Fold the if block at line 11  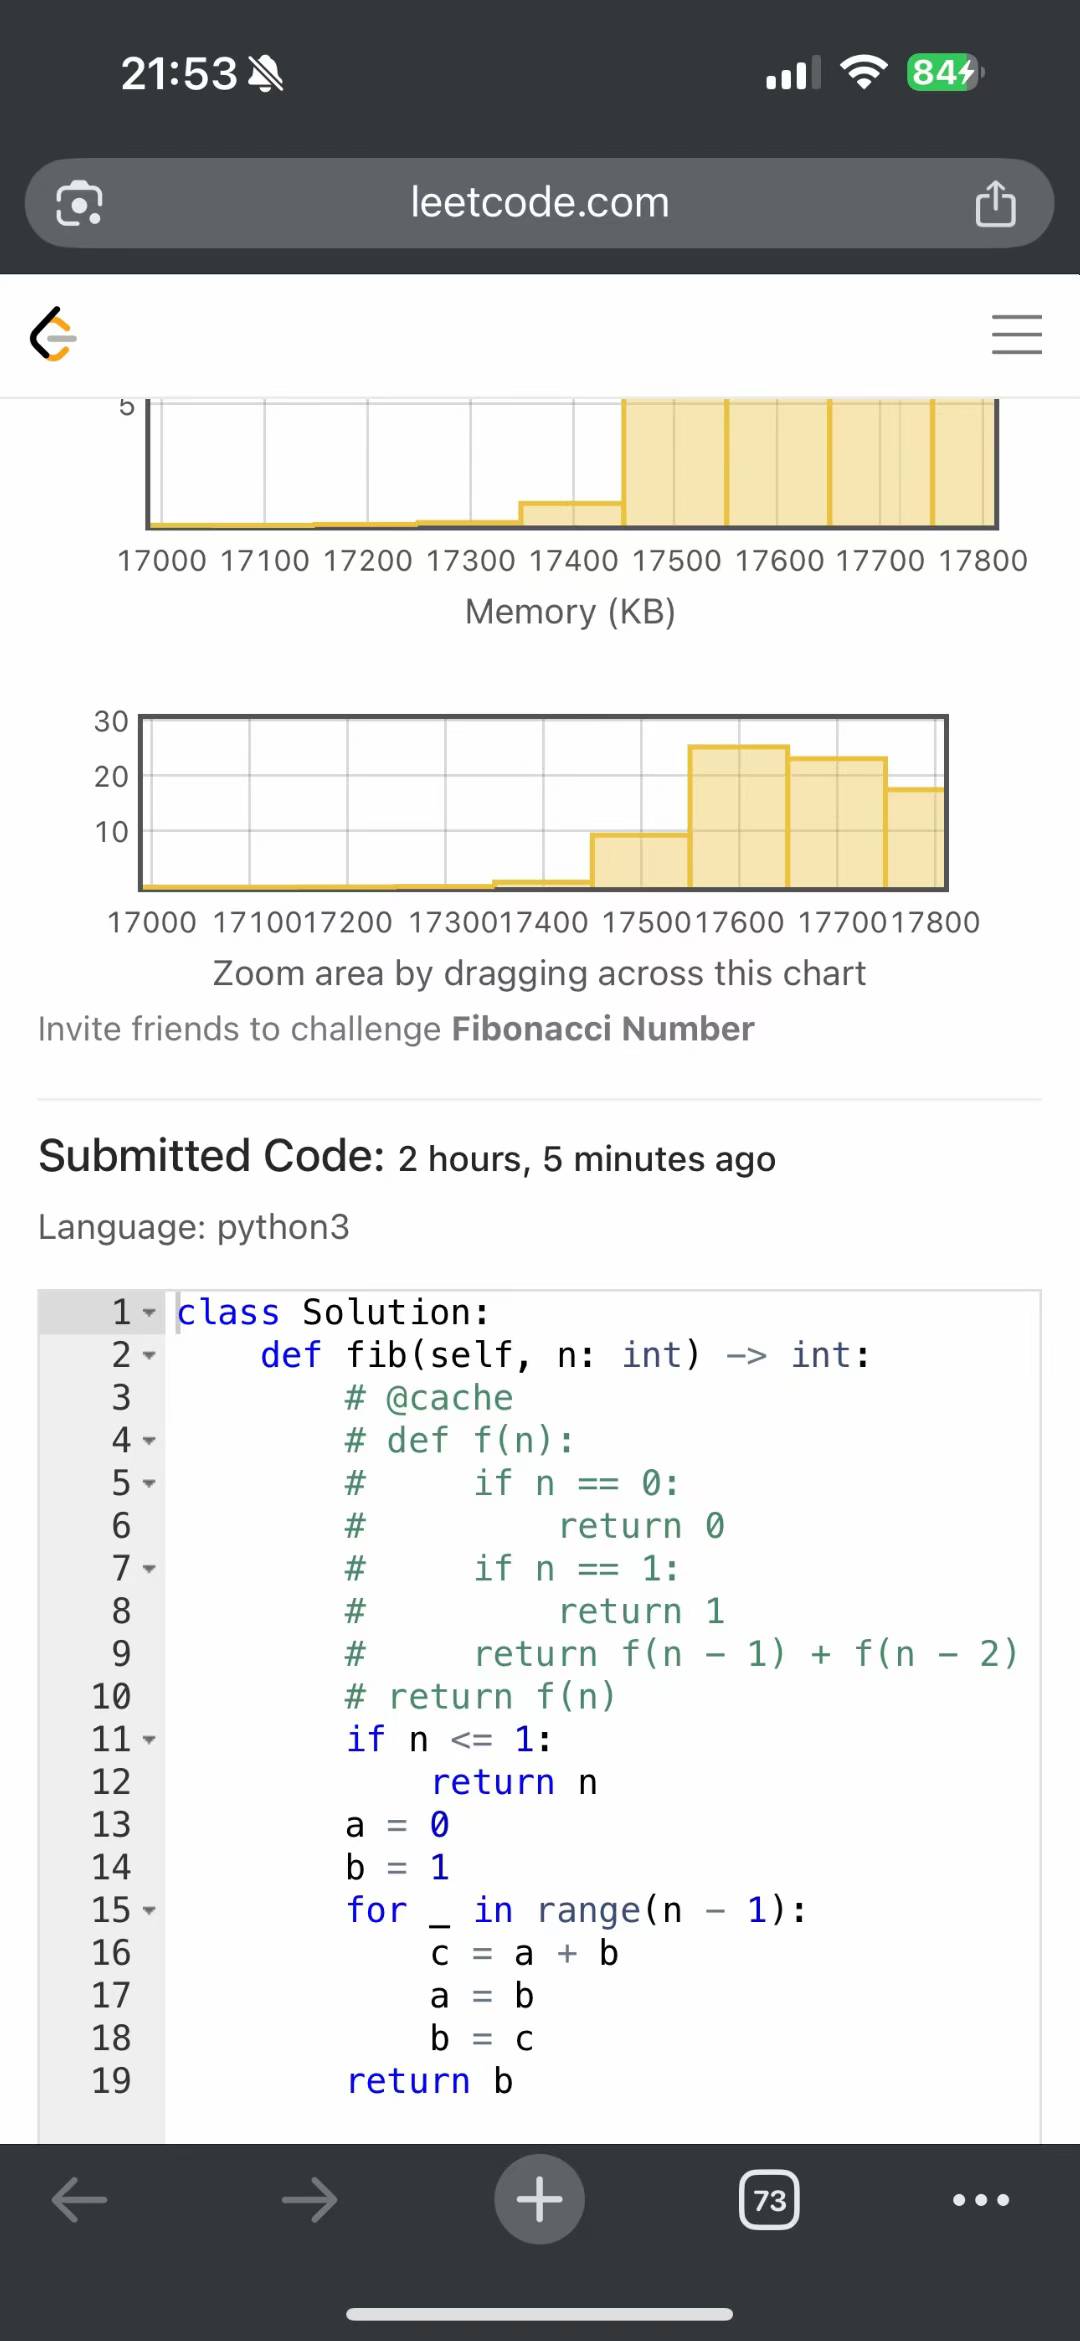click(x=149, y=1740)
